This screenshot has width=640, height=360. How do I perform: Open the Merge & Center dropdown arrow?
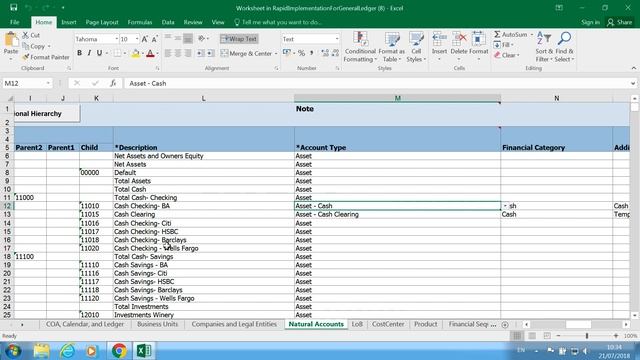(x=276, y=53)
